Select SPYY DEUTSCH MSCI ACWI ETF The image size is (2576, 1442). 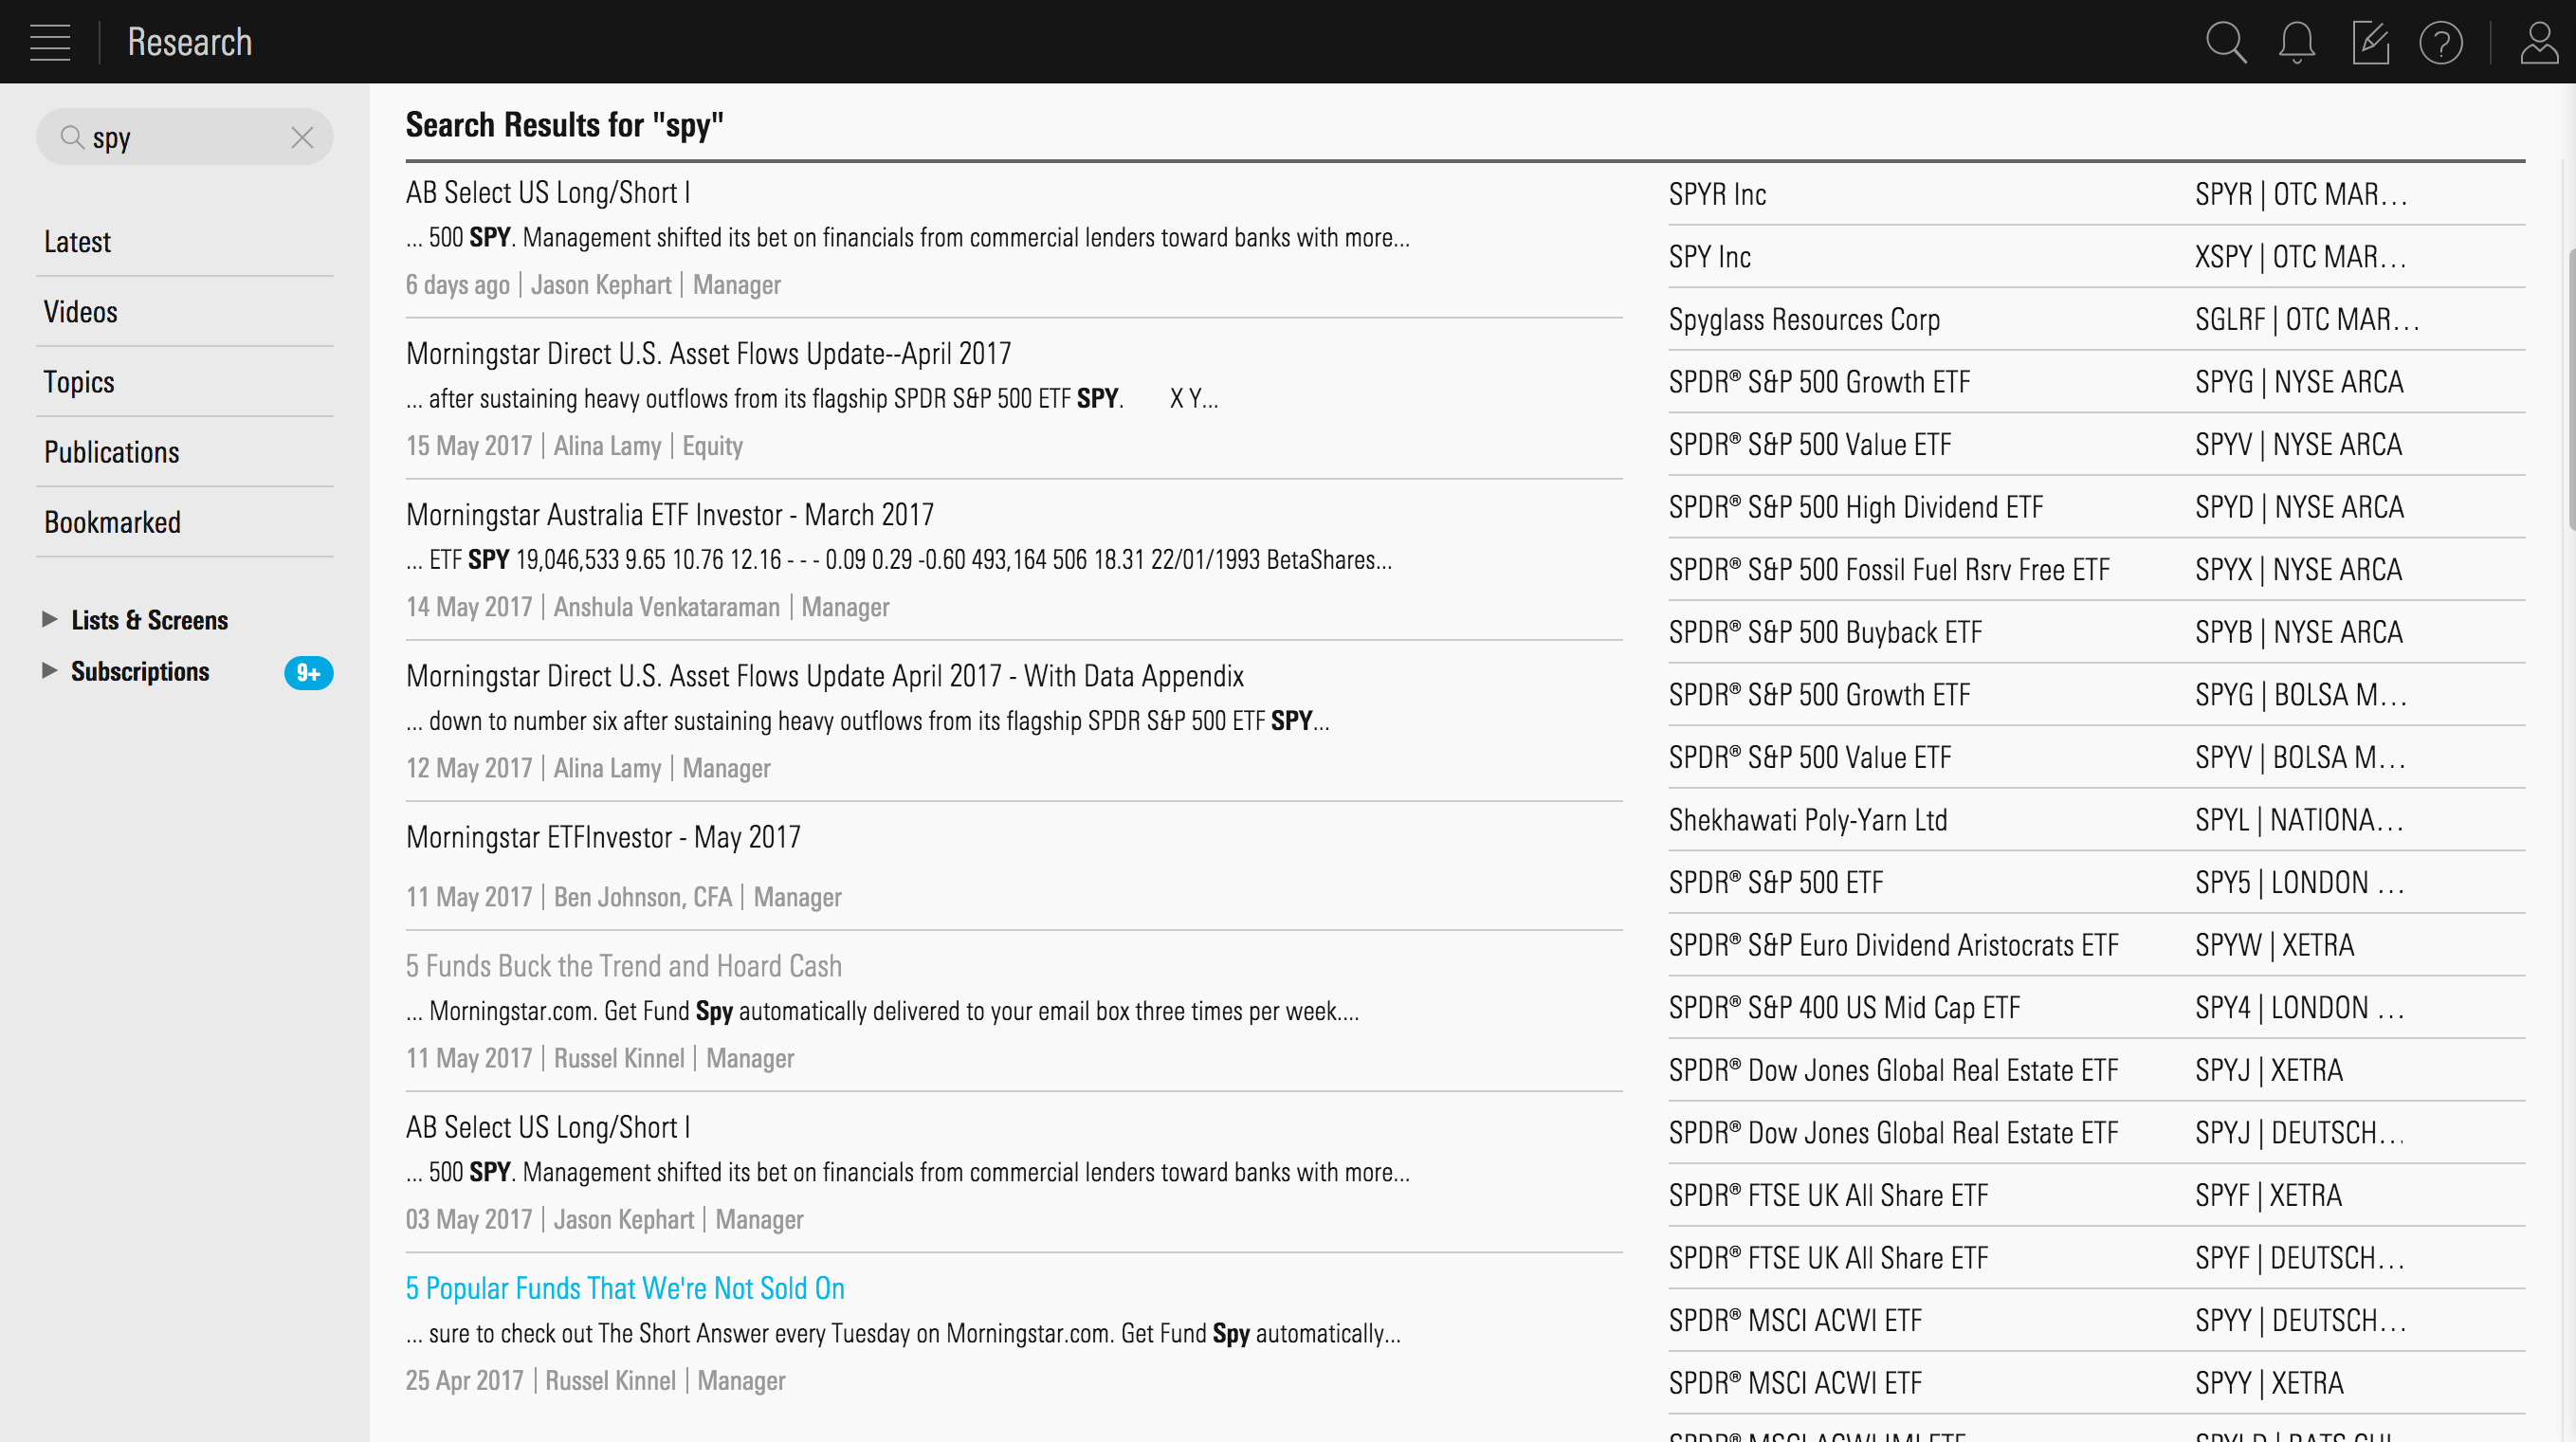pos(2096,1321)
